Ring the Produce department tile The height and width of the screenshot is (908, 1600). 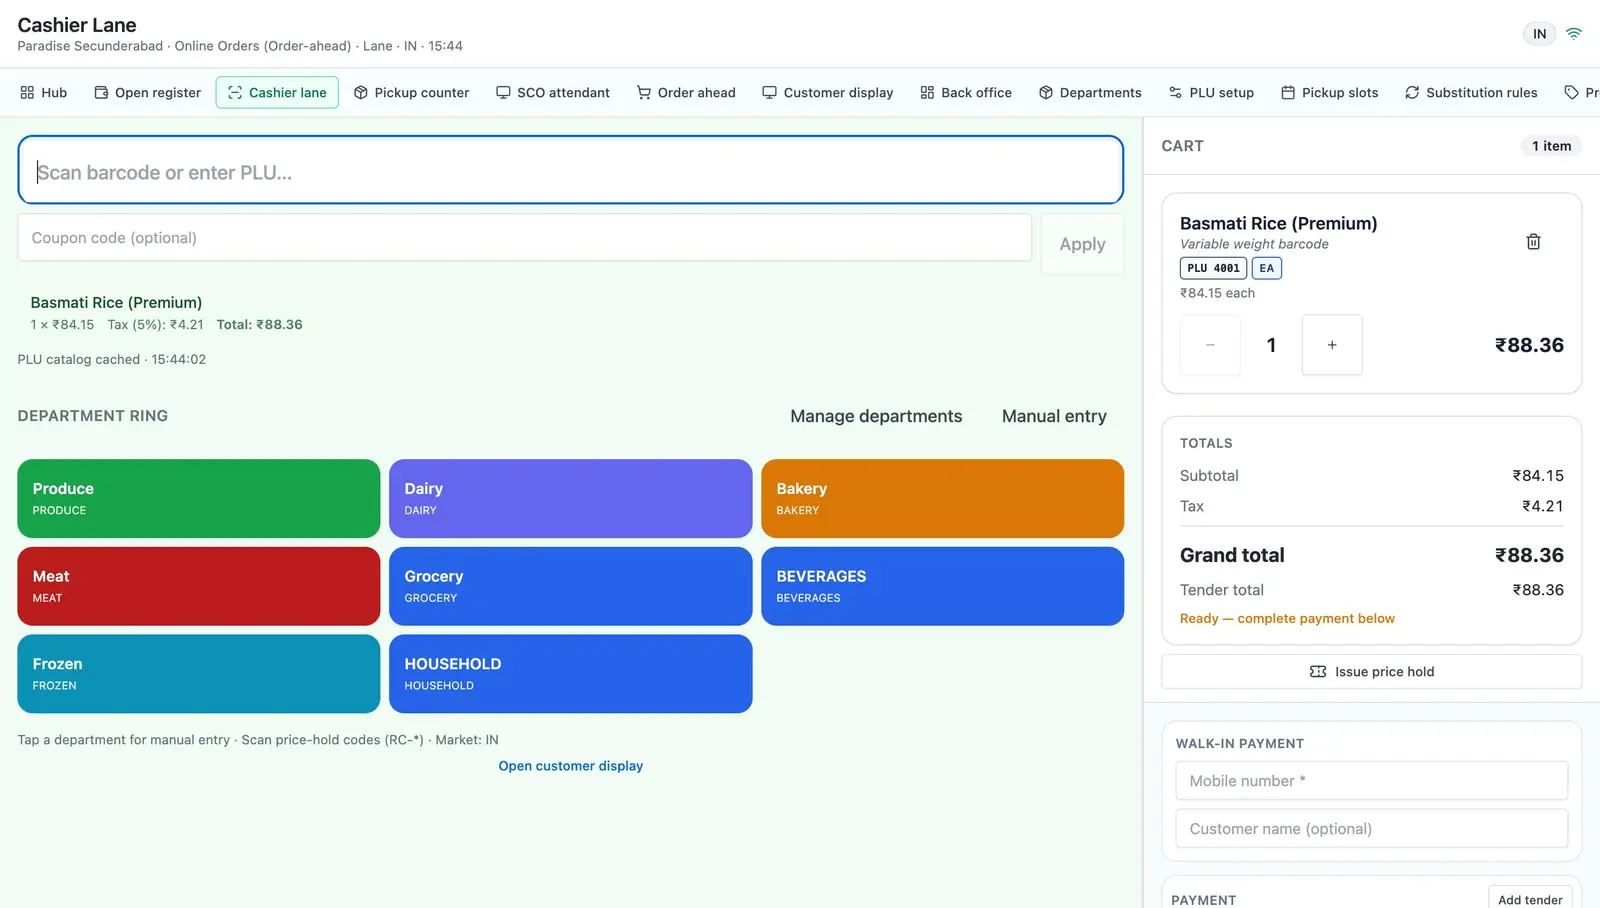coord(199,499)
